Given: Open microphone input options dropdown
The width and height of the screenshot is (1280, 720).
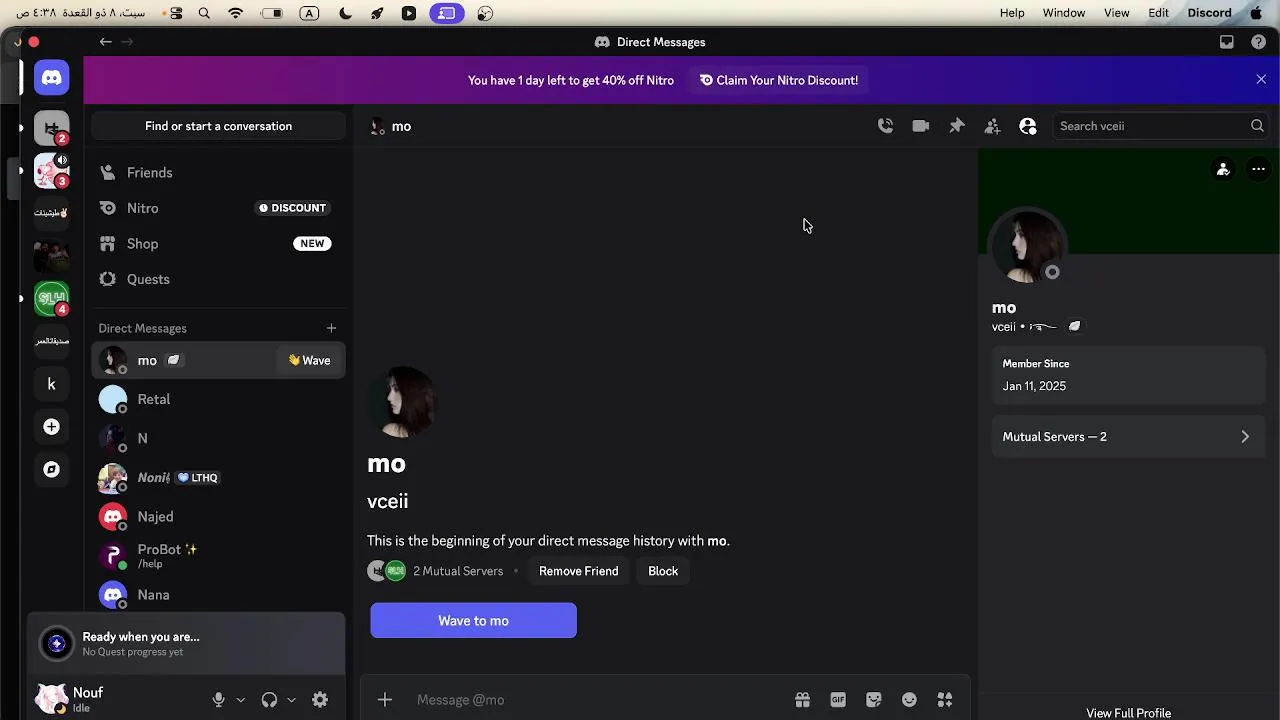Looking at the screenshot, I should pyautogui.click(x=241, y=700).
